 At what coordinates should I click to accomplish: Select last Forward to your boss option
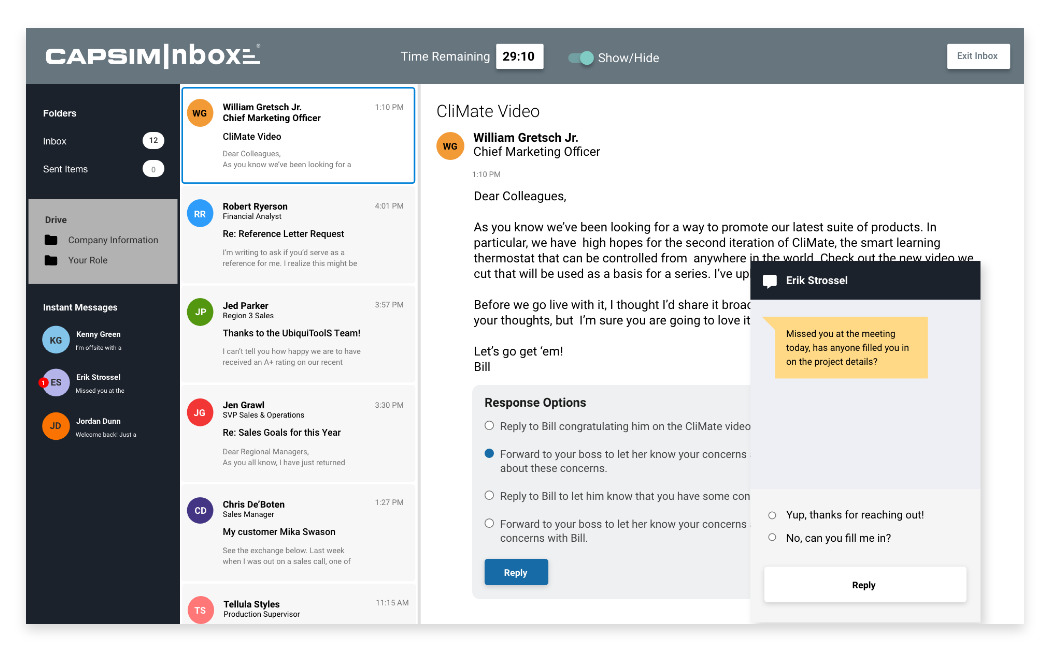point(490,523)
